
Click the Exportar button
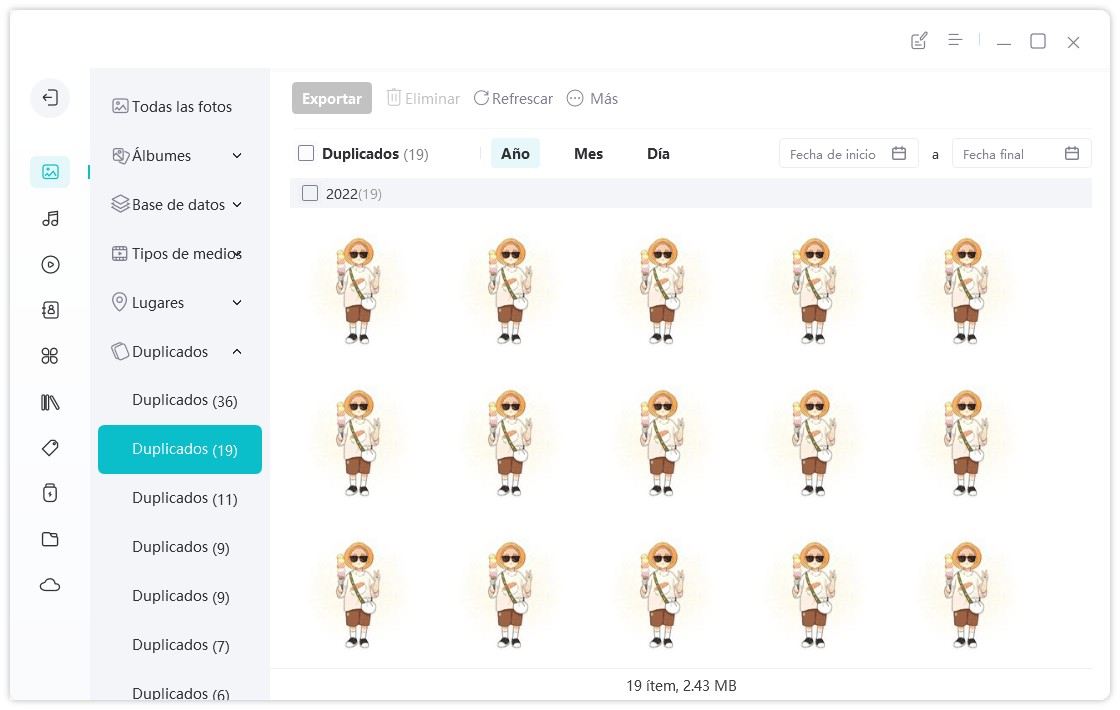(331, 99)
